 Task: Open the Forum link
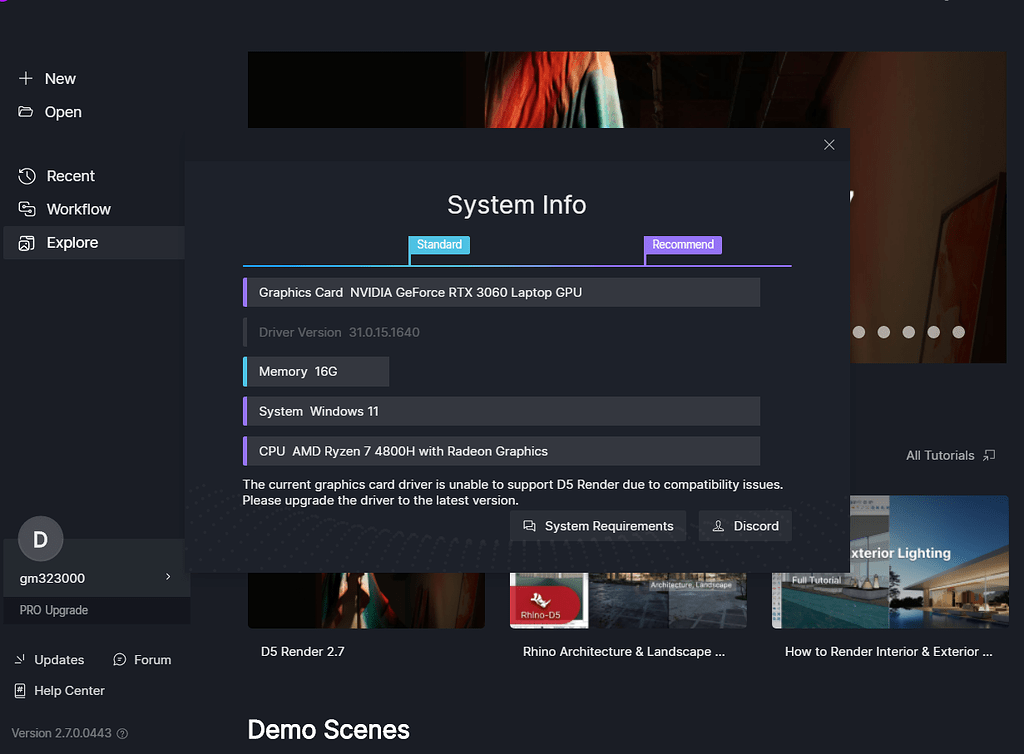(142, 660)
